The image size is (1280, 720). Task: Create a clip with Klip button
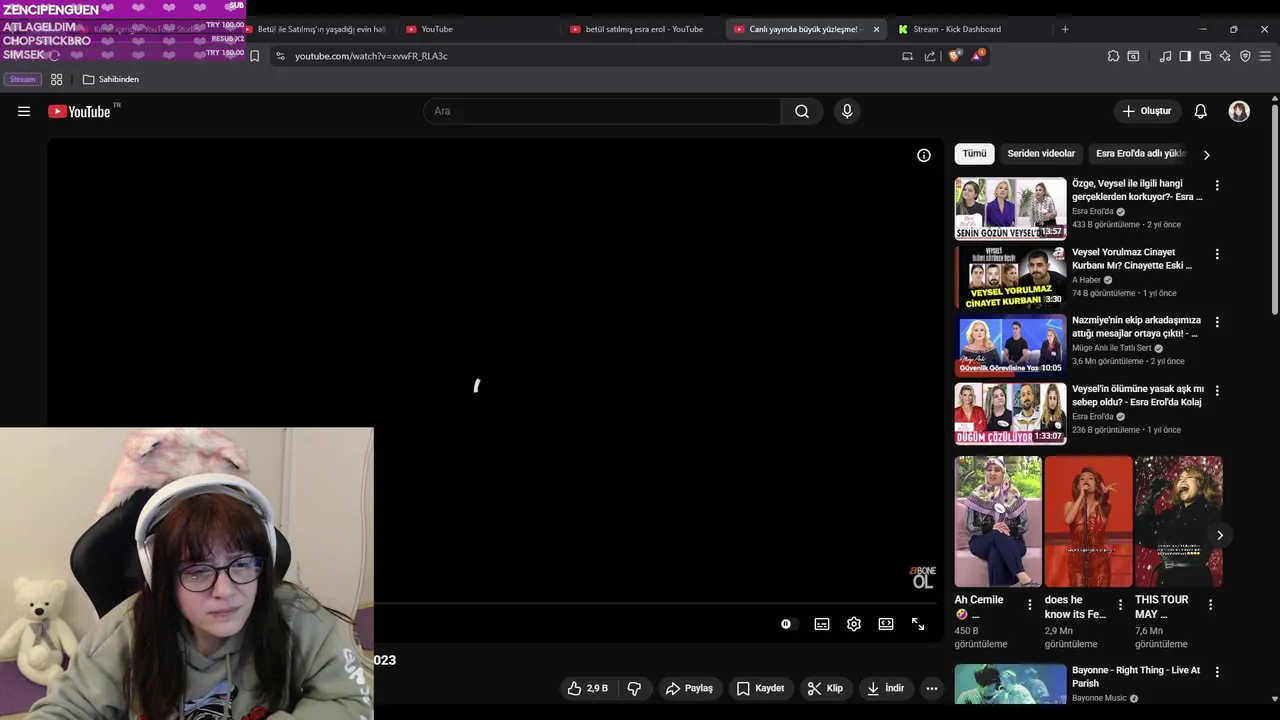pos(826,688)
